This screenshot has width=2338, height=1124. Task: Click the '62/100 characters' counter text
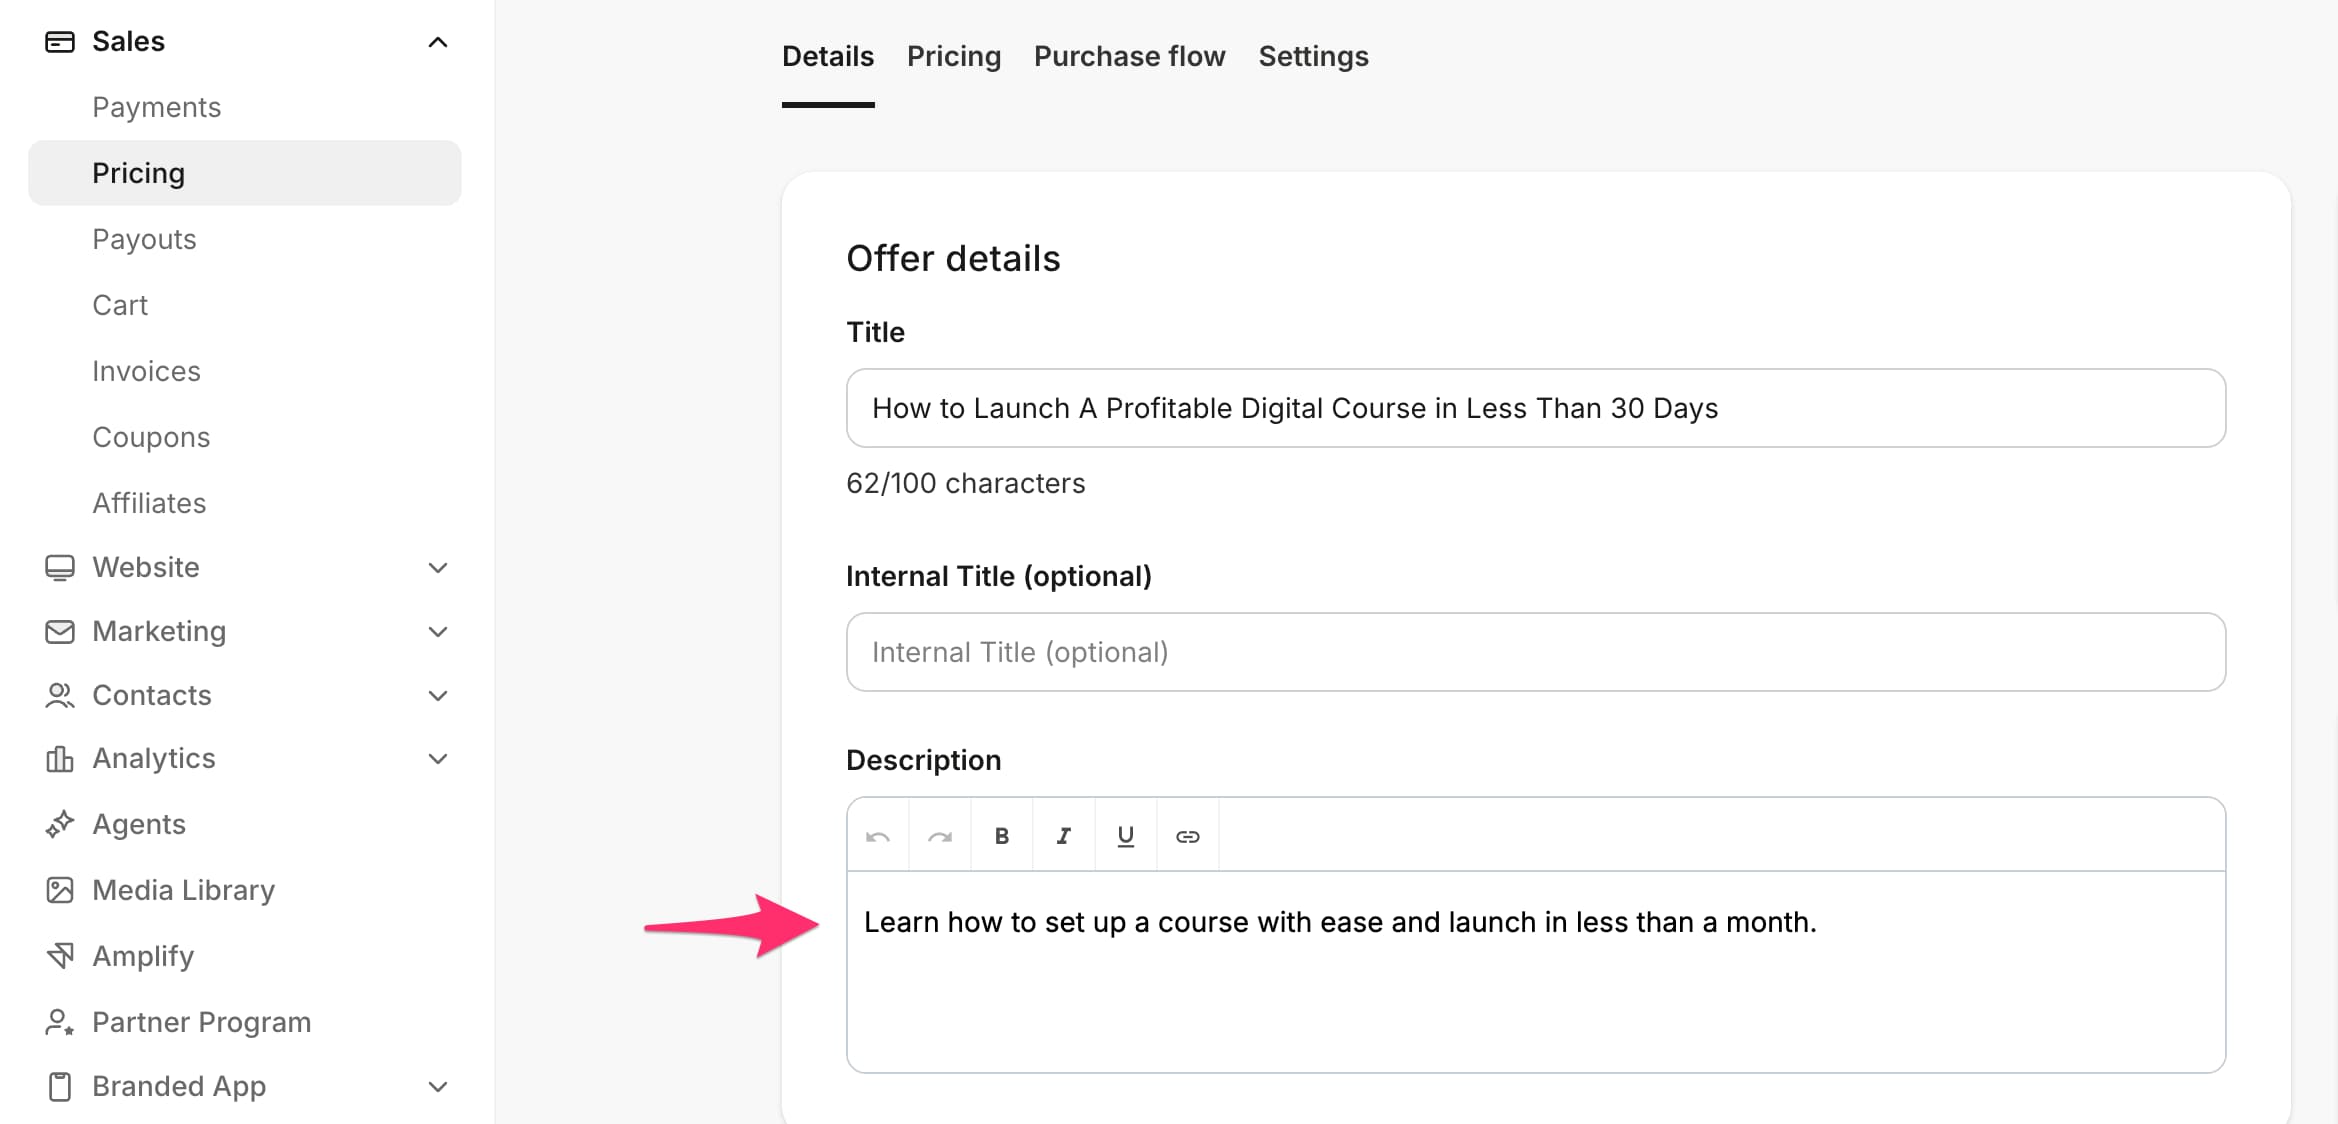point(966,484)
